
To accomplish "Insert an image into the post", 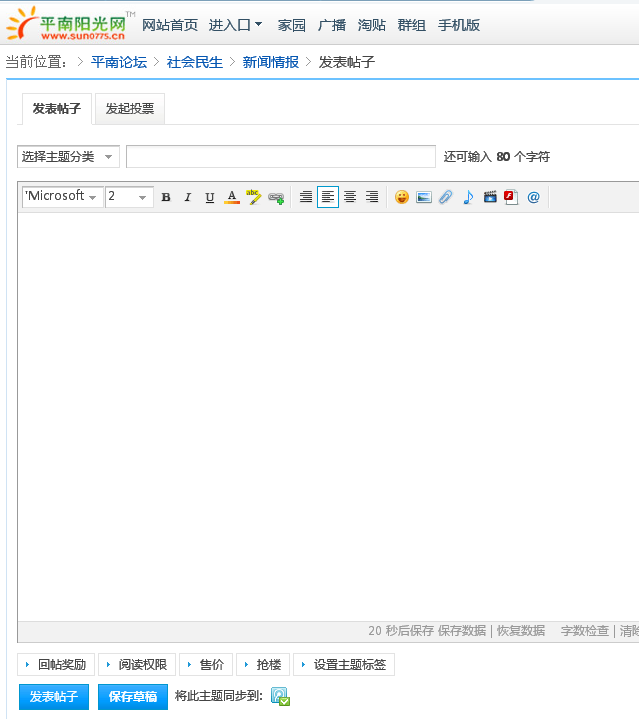I will (x=423, y=197).
